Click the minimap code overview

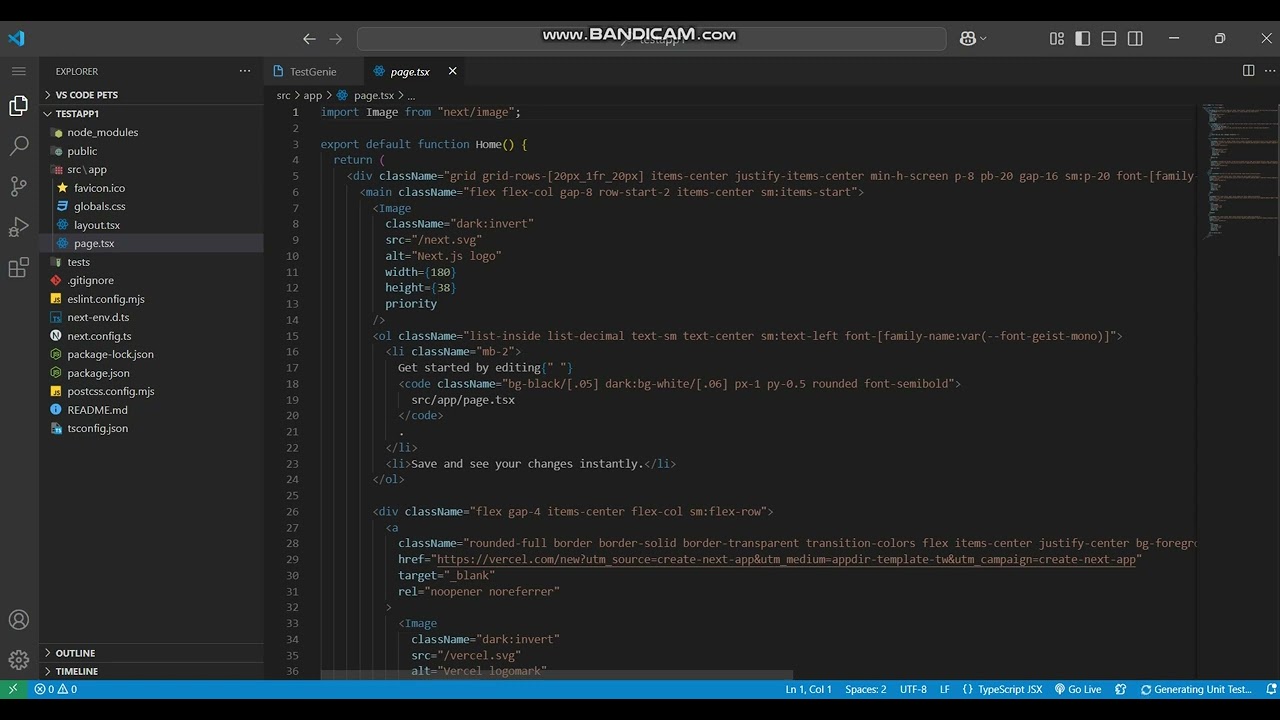coord(1238,170)
